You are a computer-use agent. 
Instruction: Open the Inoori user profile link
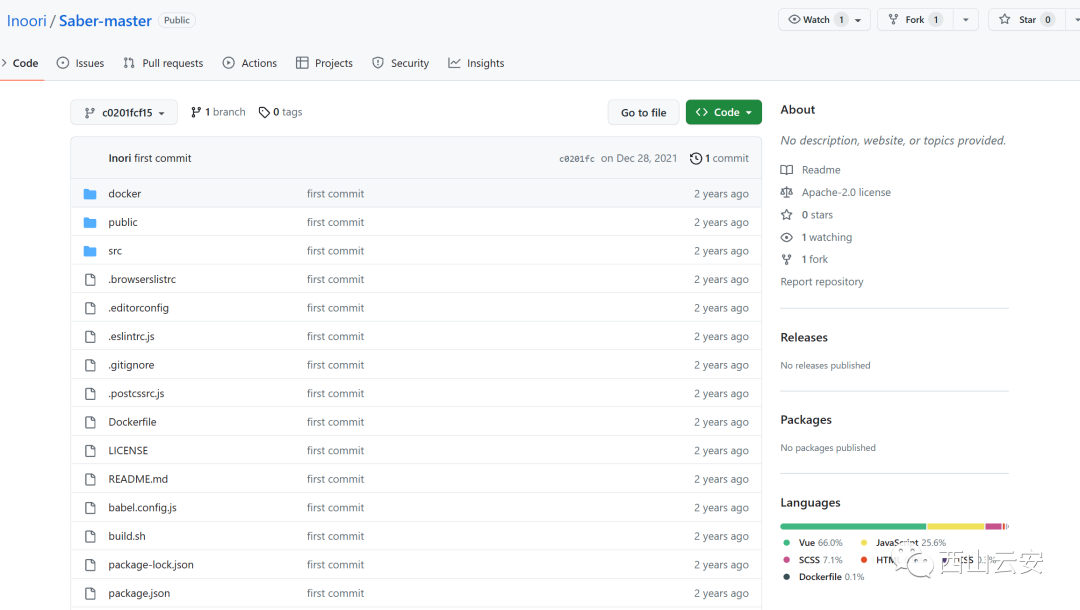tap(27, 21)
